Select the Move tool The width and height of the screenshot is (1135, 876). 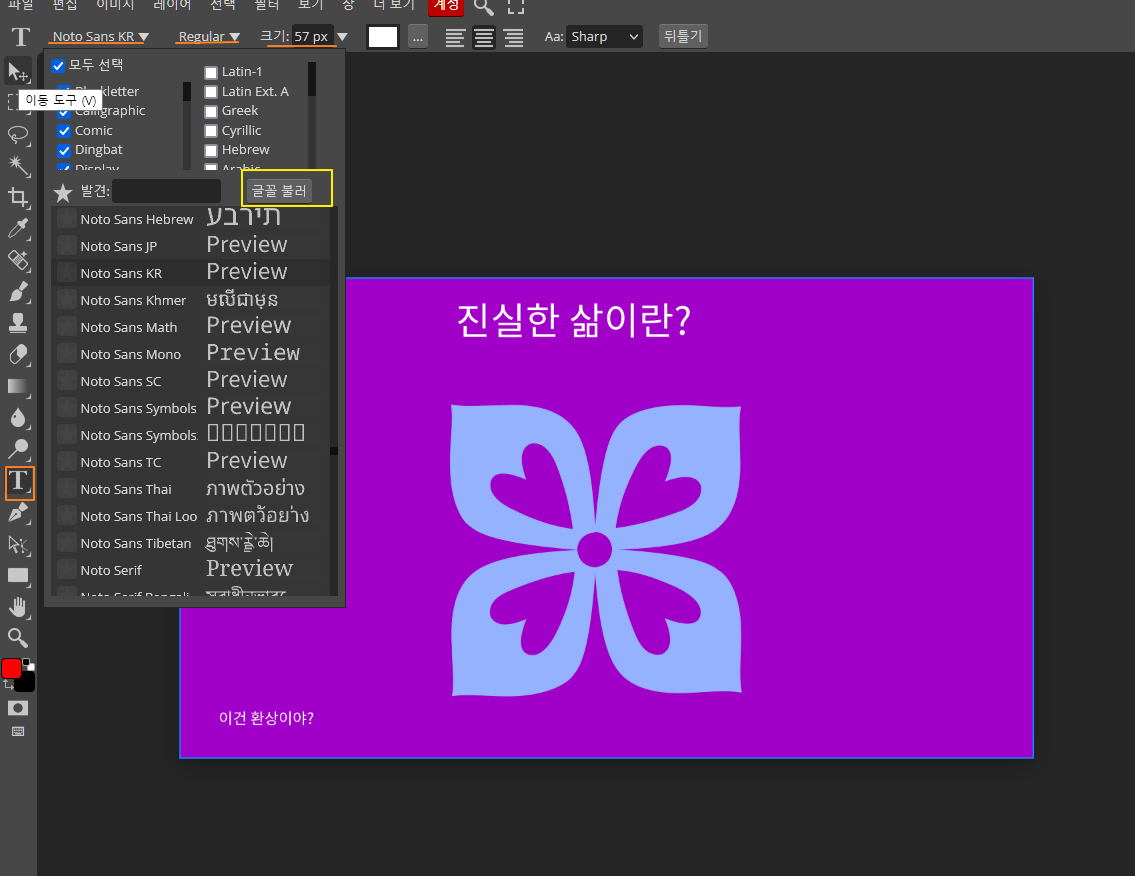pos(20,72)
